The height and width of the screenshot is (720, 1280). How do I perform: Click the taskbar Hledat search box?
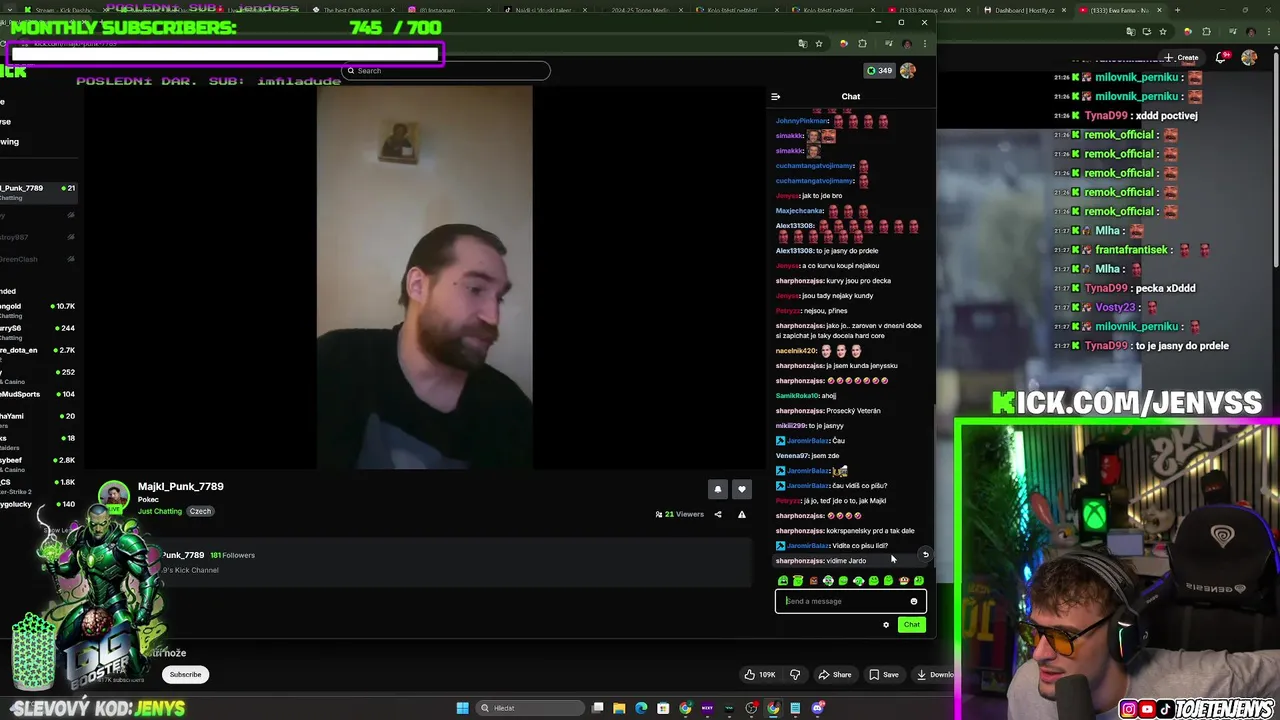(530, 708)
